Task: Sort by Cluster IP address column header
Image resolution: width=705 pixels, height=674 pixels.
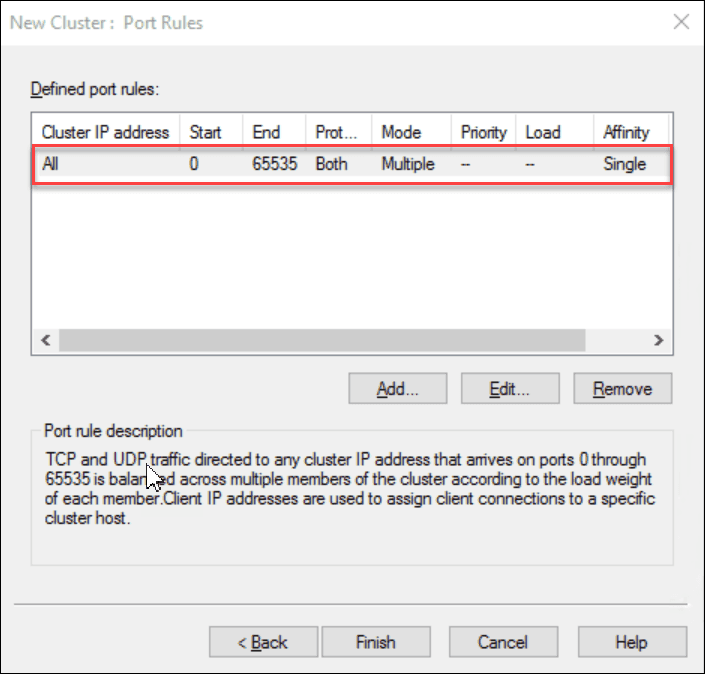Action: point(106,132)
